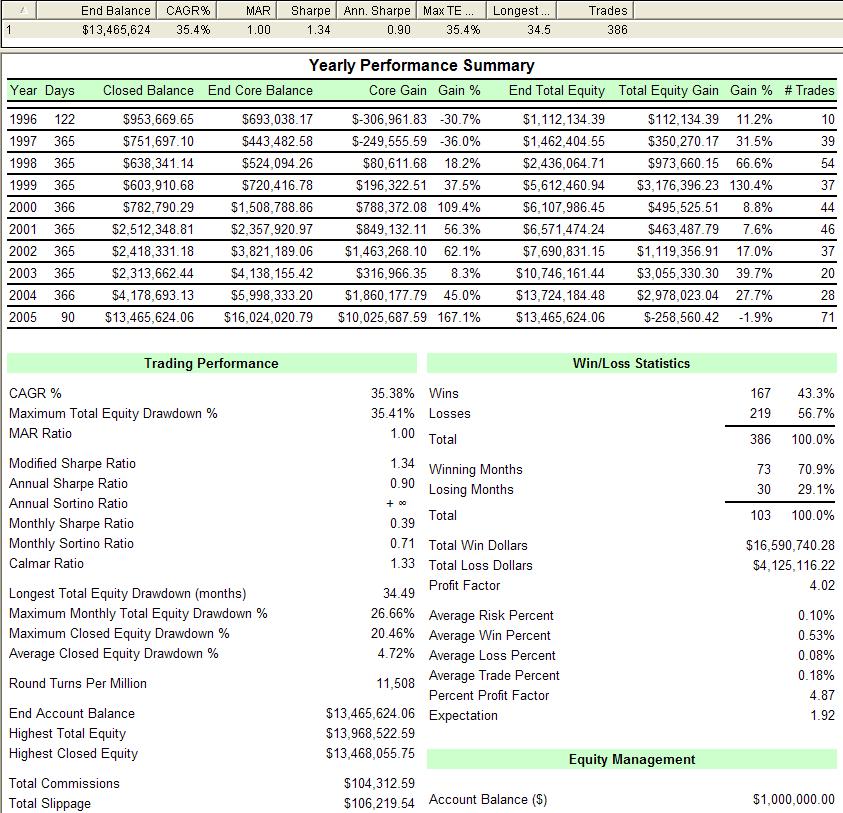This screenshot has height=813, width=843.
Task: Click the sort arrow column header
Action: [x=22, y=10]
